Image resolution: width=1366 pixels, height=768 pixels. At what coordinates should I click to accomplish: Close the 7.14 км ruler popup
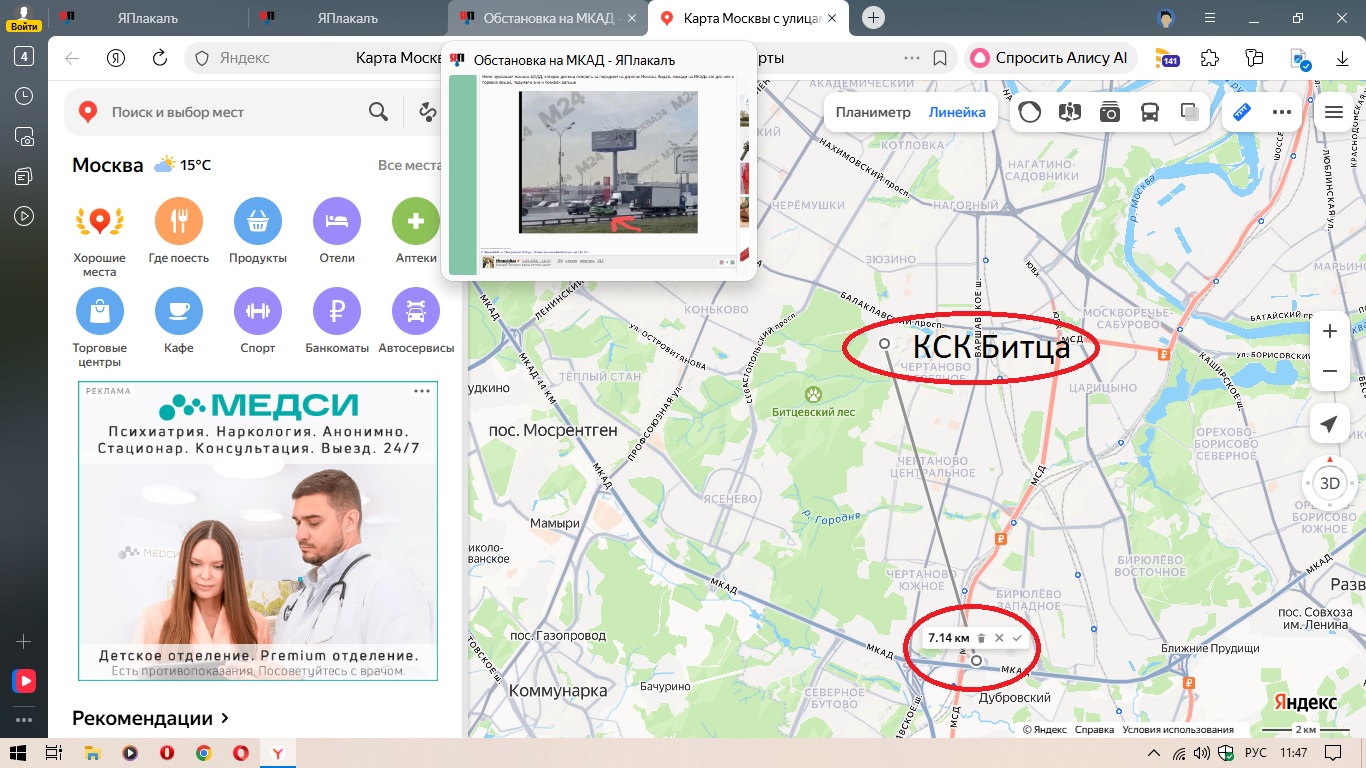tap(999, 638)
